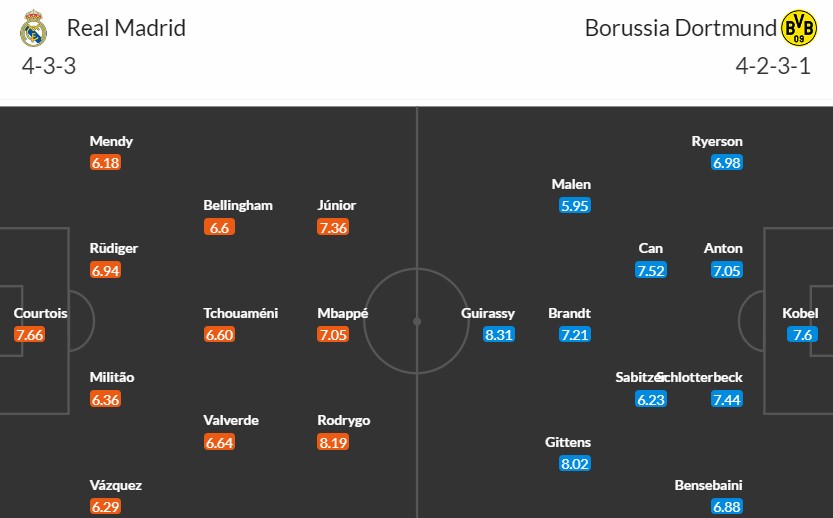Click Gittens' 8.02 rating badge

point(575,463)
